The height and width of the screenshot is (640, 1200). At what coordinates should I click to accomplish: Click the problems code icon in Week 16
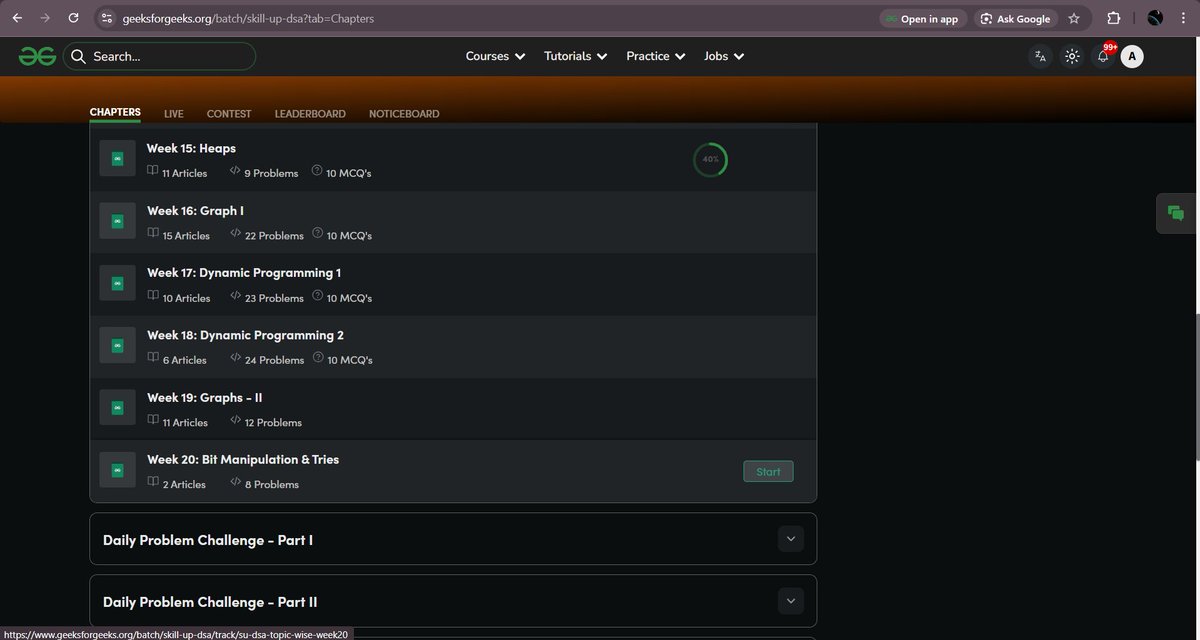[x=235, y=234]
